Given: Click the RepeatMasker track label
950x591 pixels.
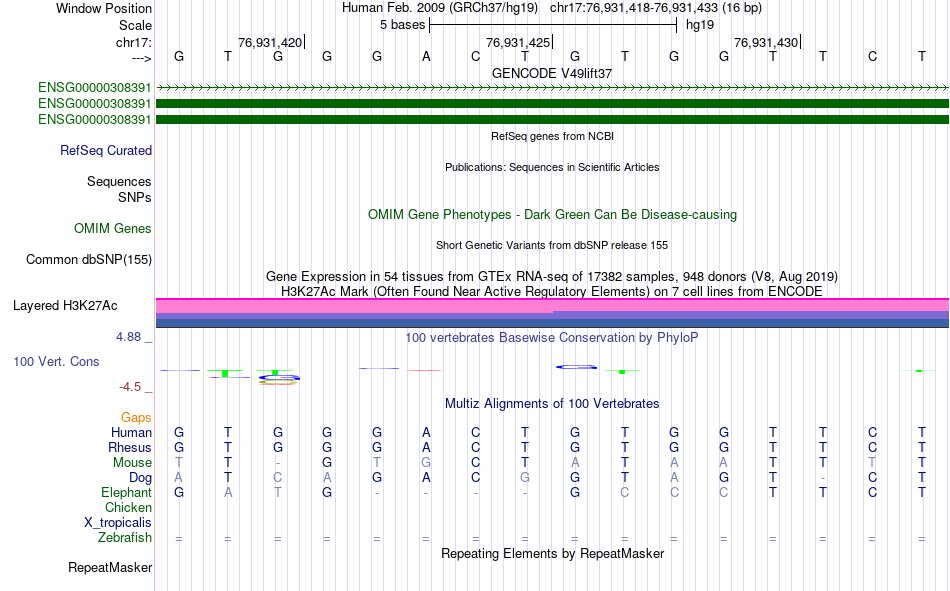Looking at the screenshot, I should pyautogui.click(x=110, y=568).
